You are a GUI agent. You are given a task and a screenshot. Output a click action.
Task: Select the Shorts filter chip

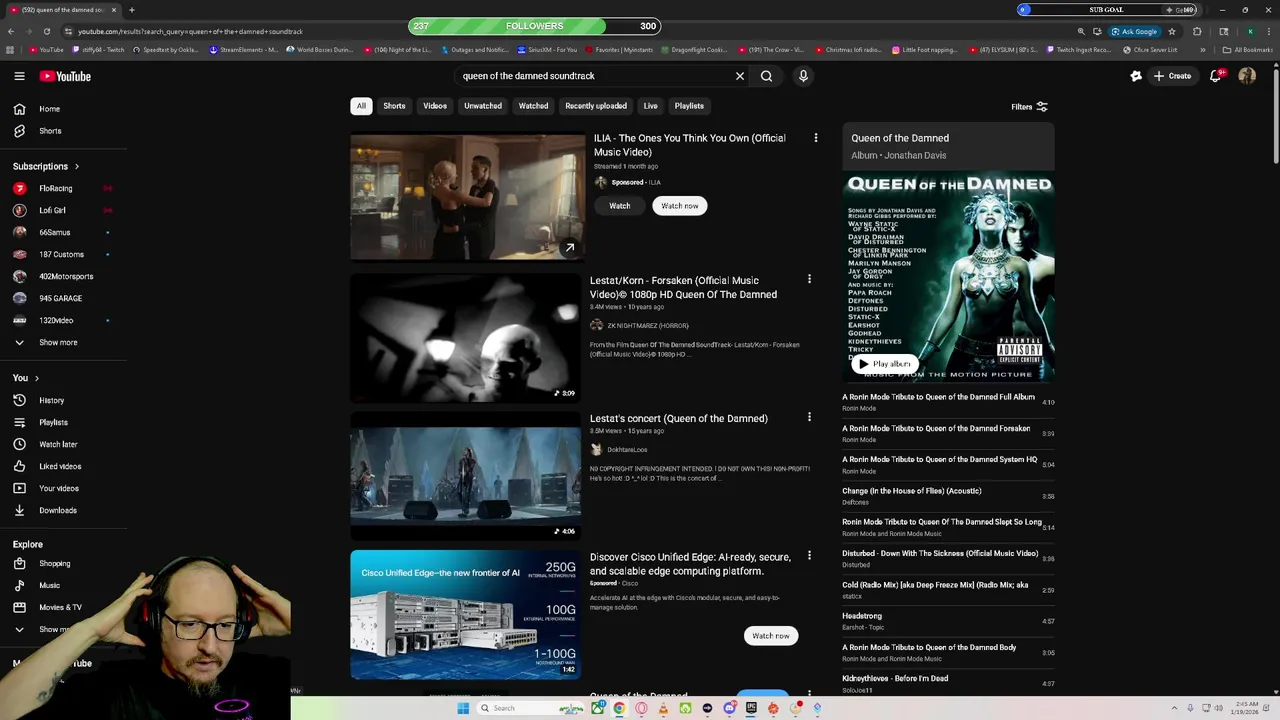394,106
